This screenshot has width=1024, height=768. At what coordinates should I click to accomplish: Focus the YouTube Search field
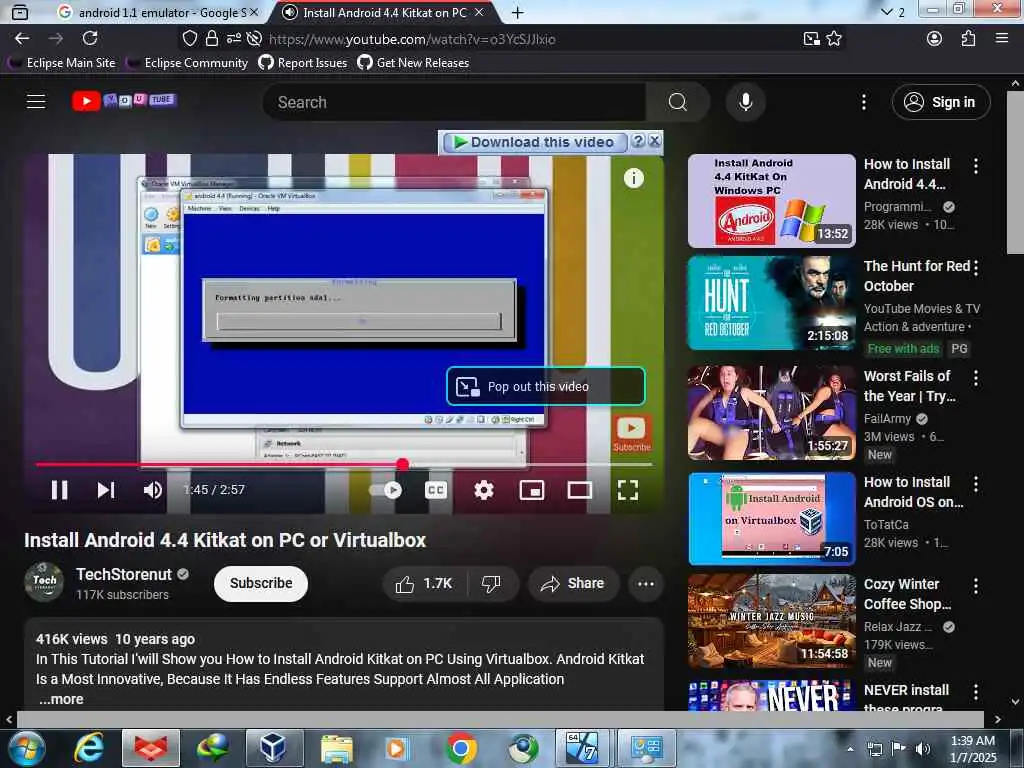pyautogui.click(x=454, y=102)
